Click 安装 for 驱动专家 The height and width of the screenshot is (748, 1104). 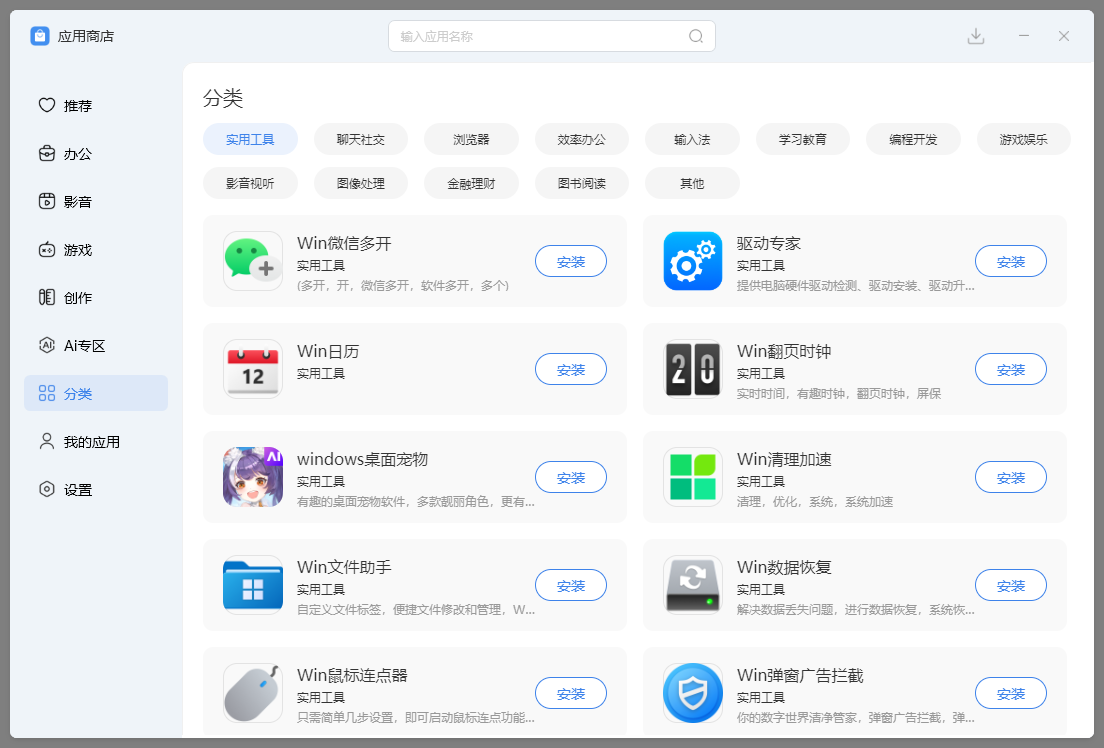pos(1010,261)
